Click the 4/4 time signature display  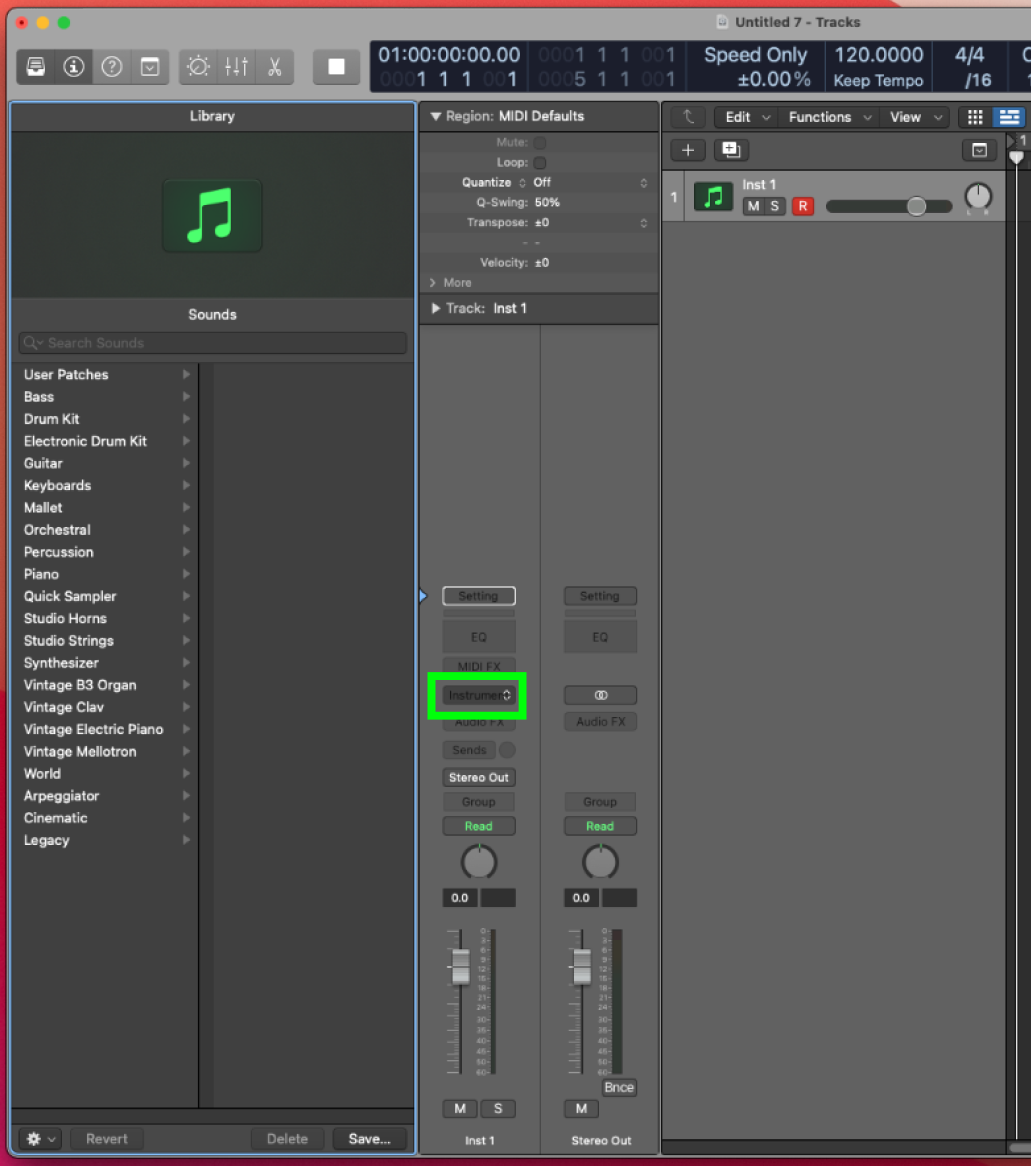970,54
